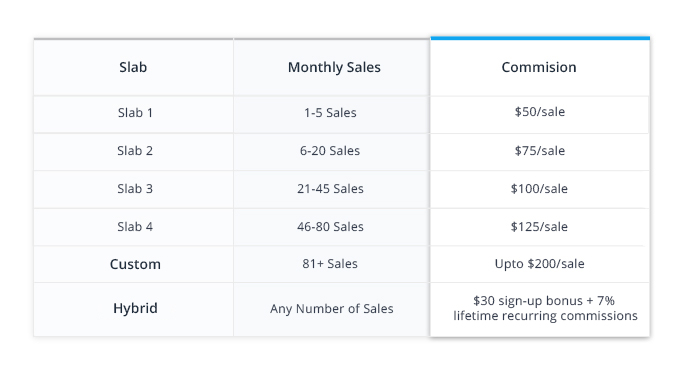Click the Upto $200/sale cell

click(539, 264)
